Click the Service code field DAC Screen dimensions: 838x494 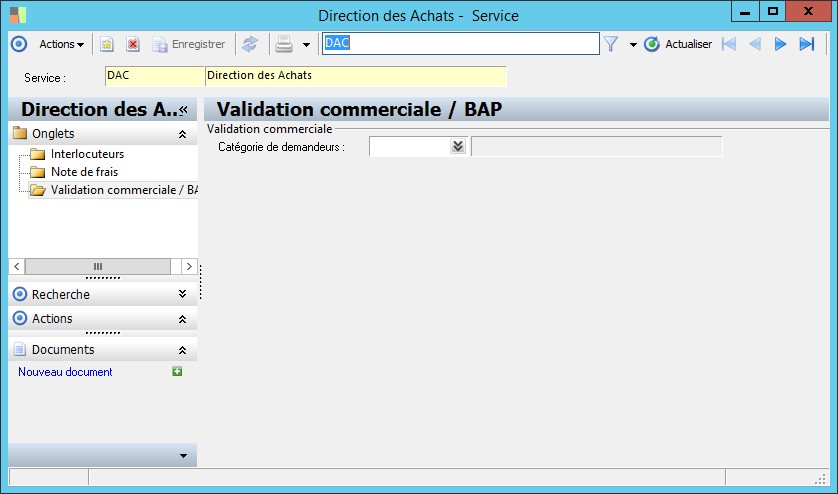(x=154, y=76)
